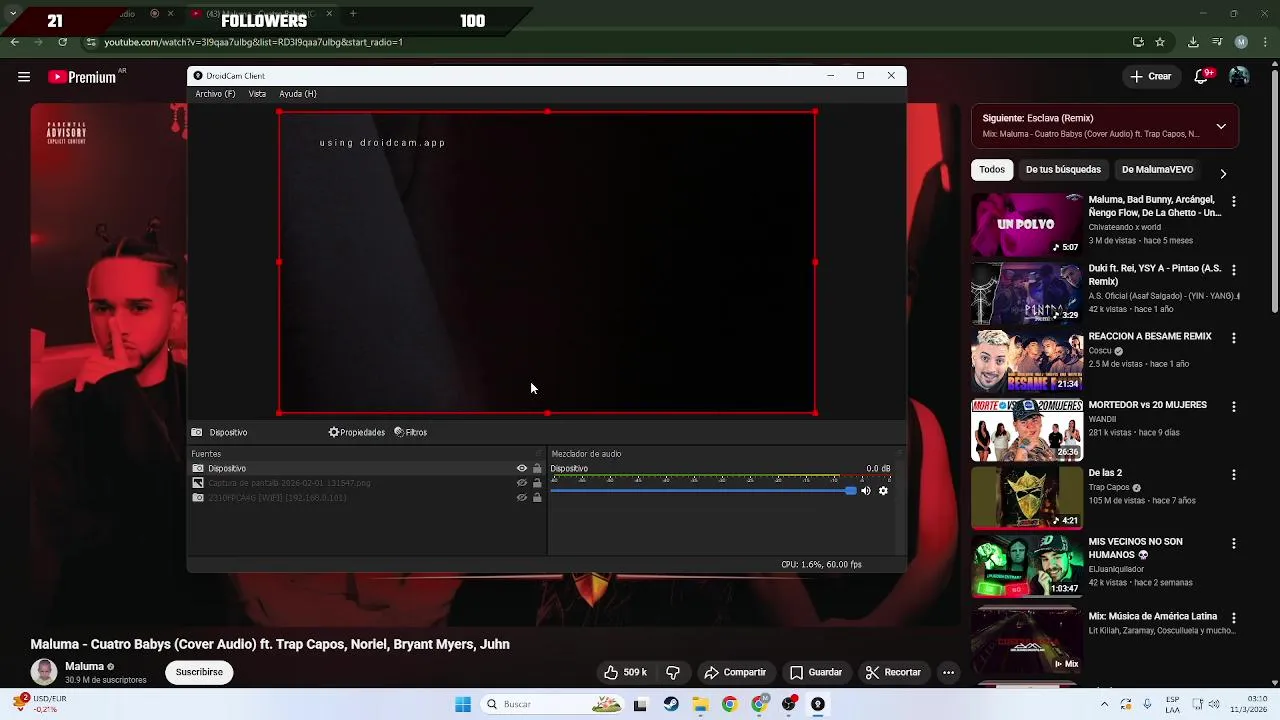Viewport: 1280px width, 720px height.
Task: Open options for Reaccion a Besame Remix
Action: tap(1233, 338)
